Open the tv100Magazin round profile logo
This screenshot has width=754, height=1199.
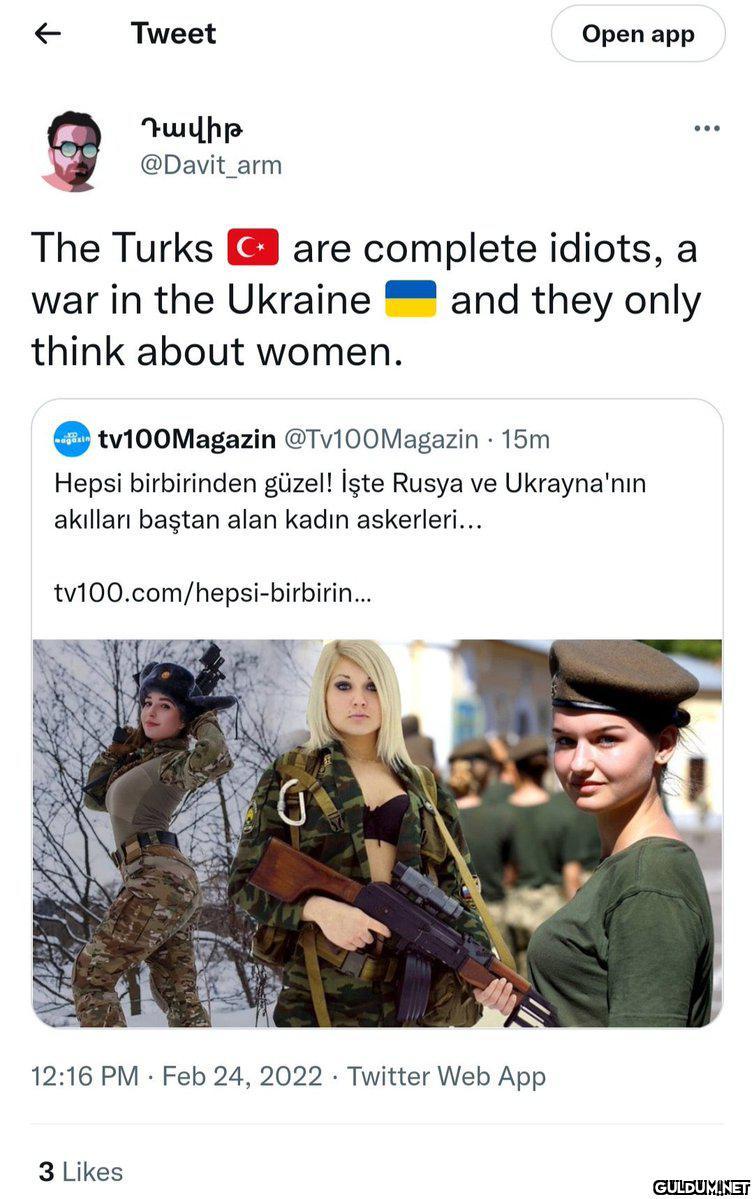73,439
